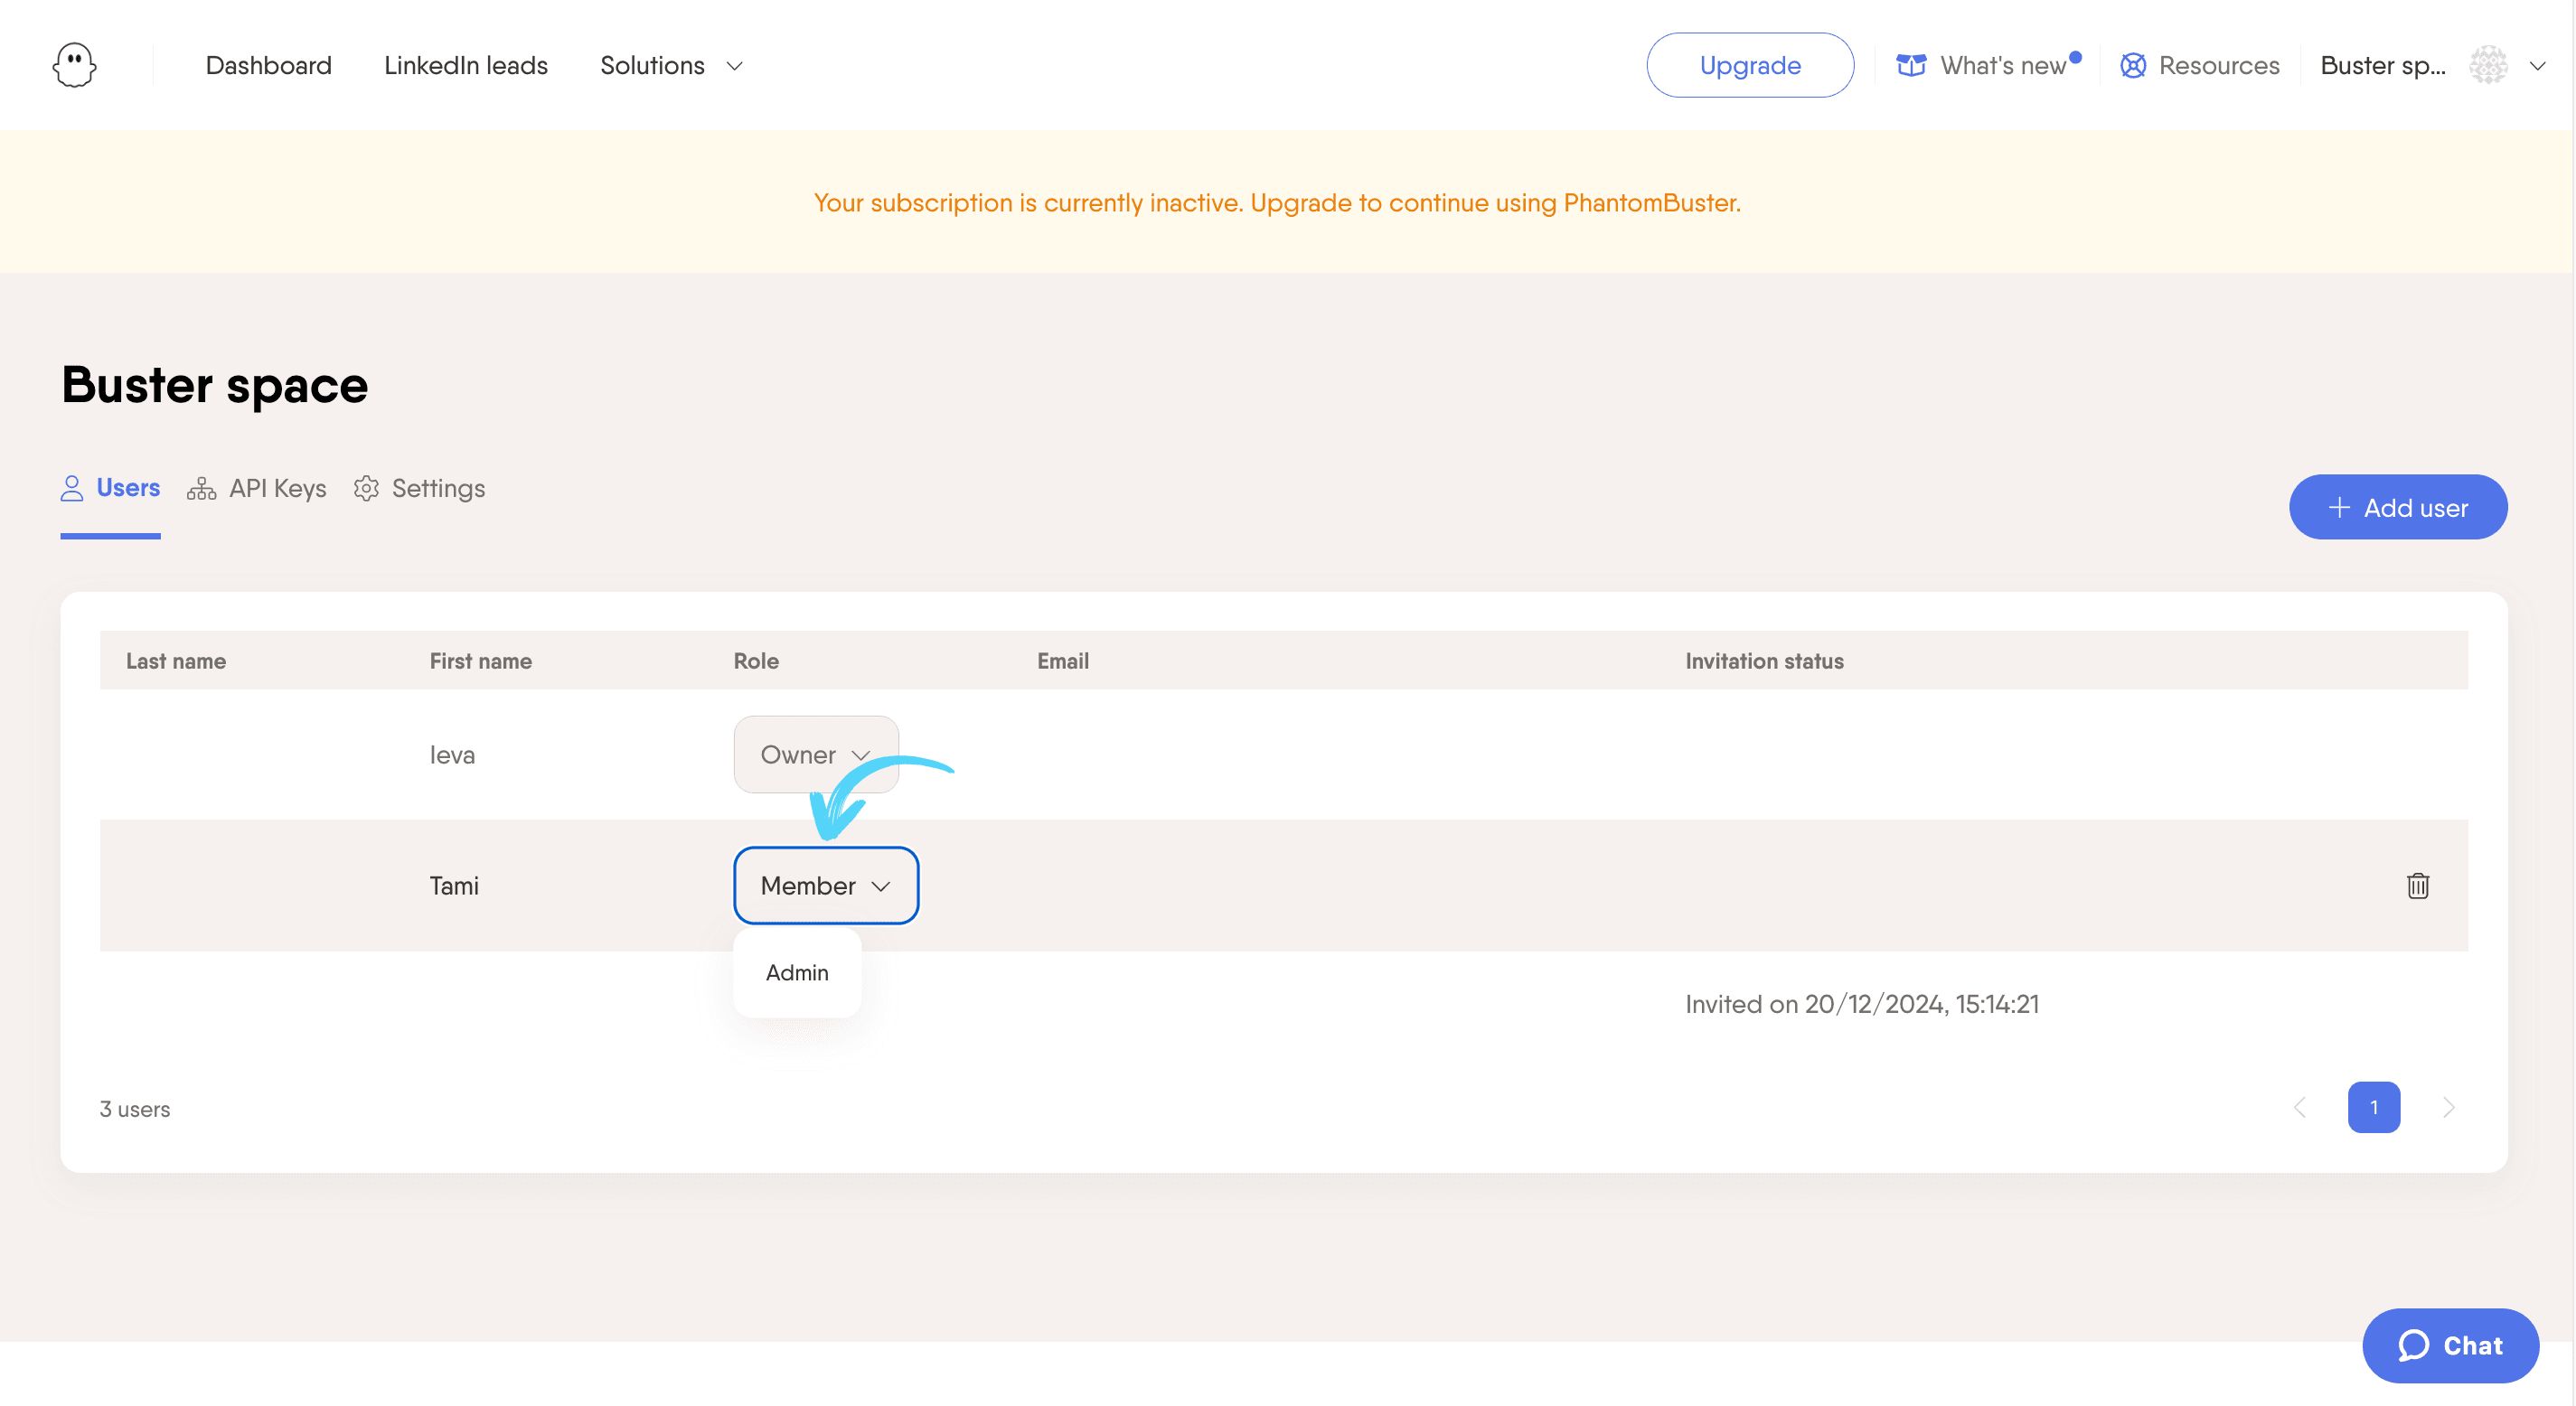Click the PhantomBuster ghost logo

tap(74, 65)
